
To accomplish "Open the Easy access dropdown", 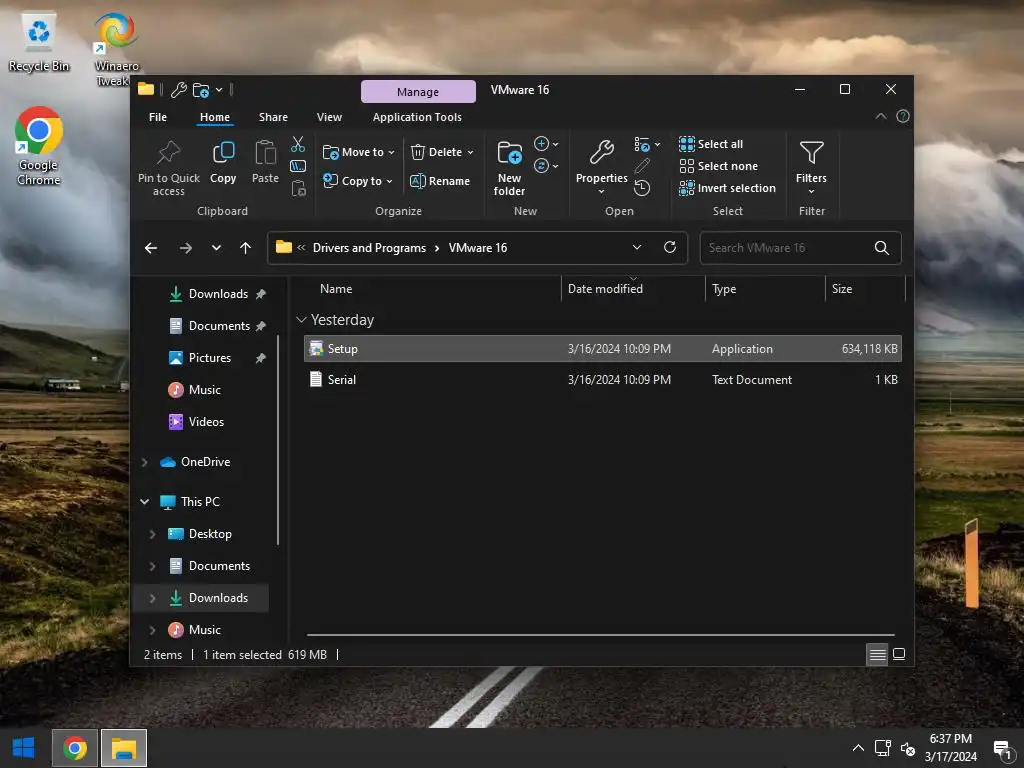I will [546, 166].
